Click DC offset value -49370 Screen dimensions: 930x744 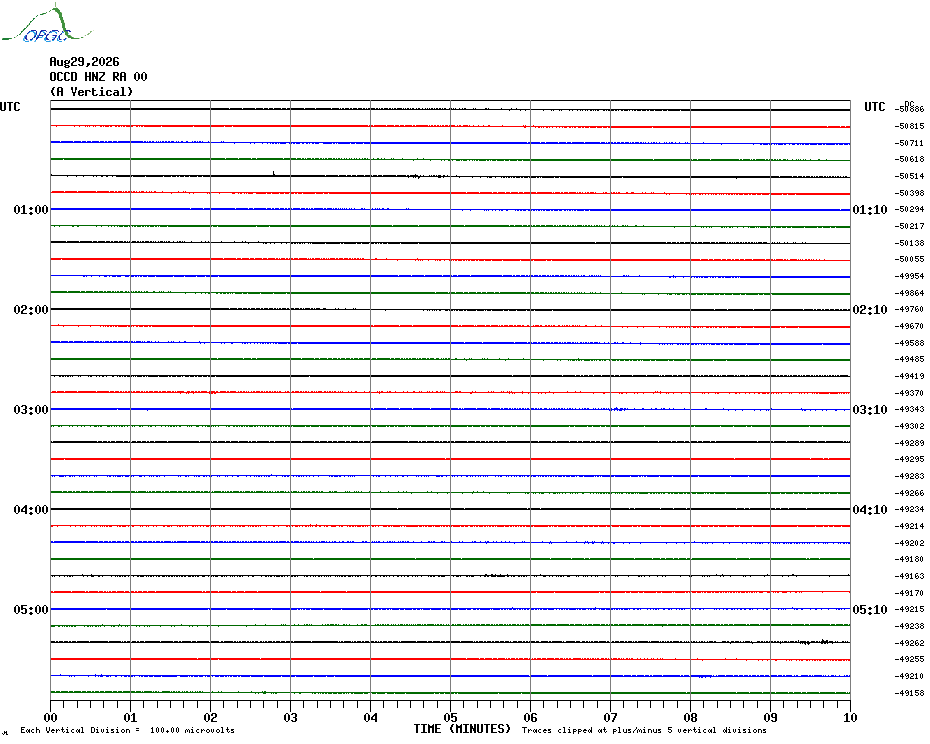(x=910, y=393)
